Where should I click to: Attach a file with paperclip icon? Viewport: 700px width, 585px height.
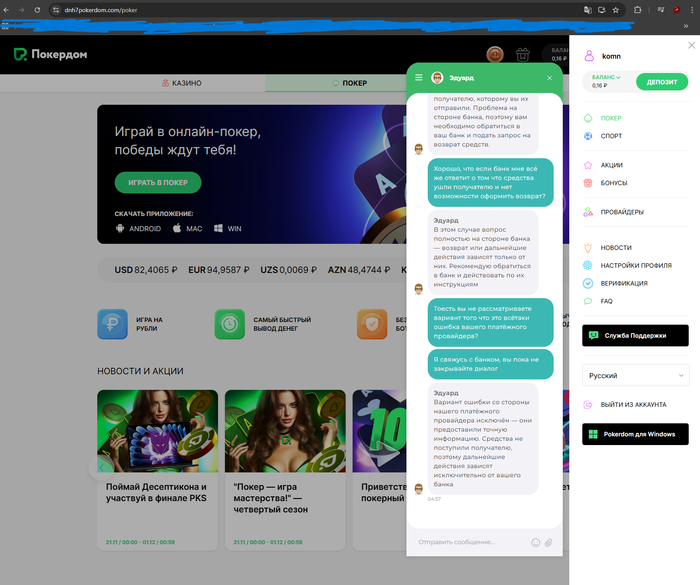coord(549,543)
